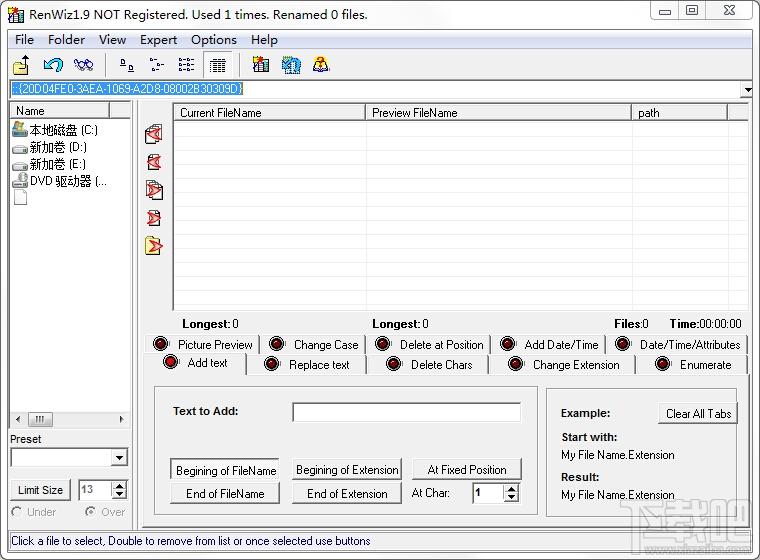760x560 pixels.
Task: Select the Under radio button
Action: tap(16, 512)
